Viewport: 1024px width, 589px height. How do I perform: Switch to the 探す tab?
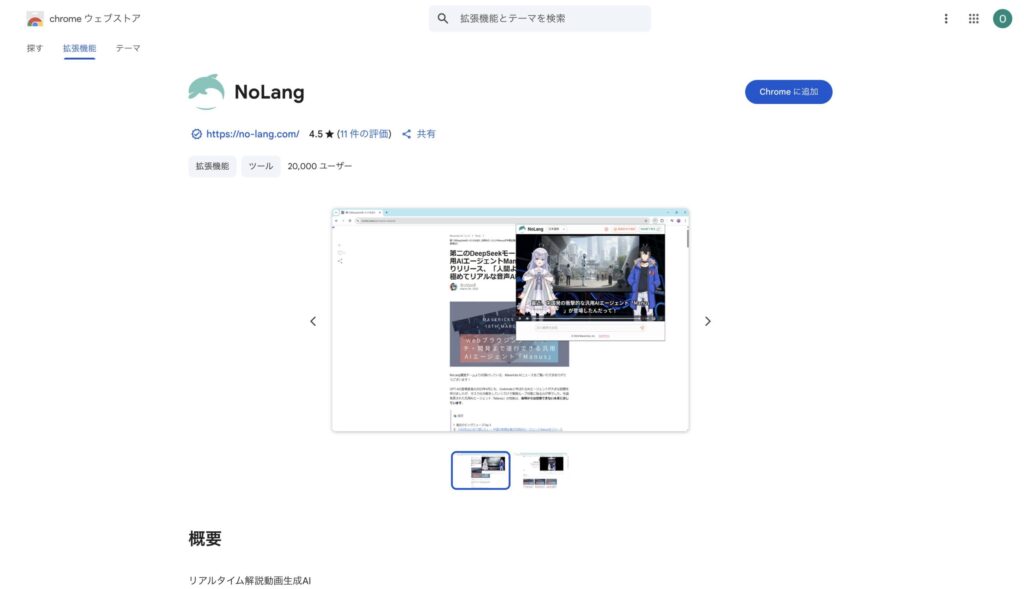tap(35, 48)
